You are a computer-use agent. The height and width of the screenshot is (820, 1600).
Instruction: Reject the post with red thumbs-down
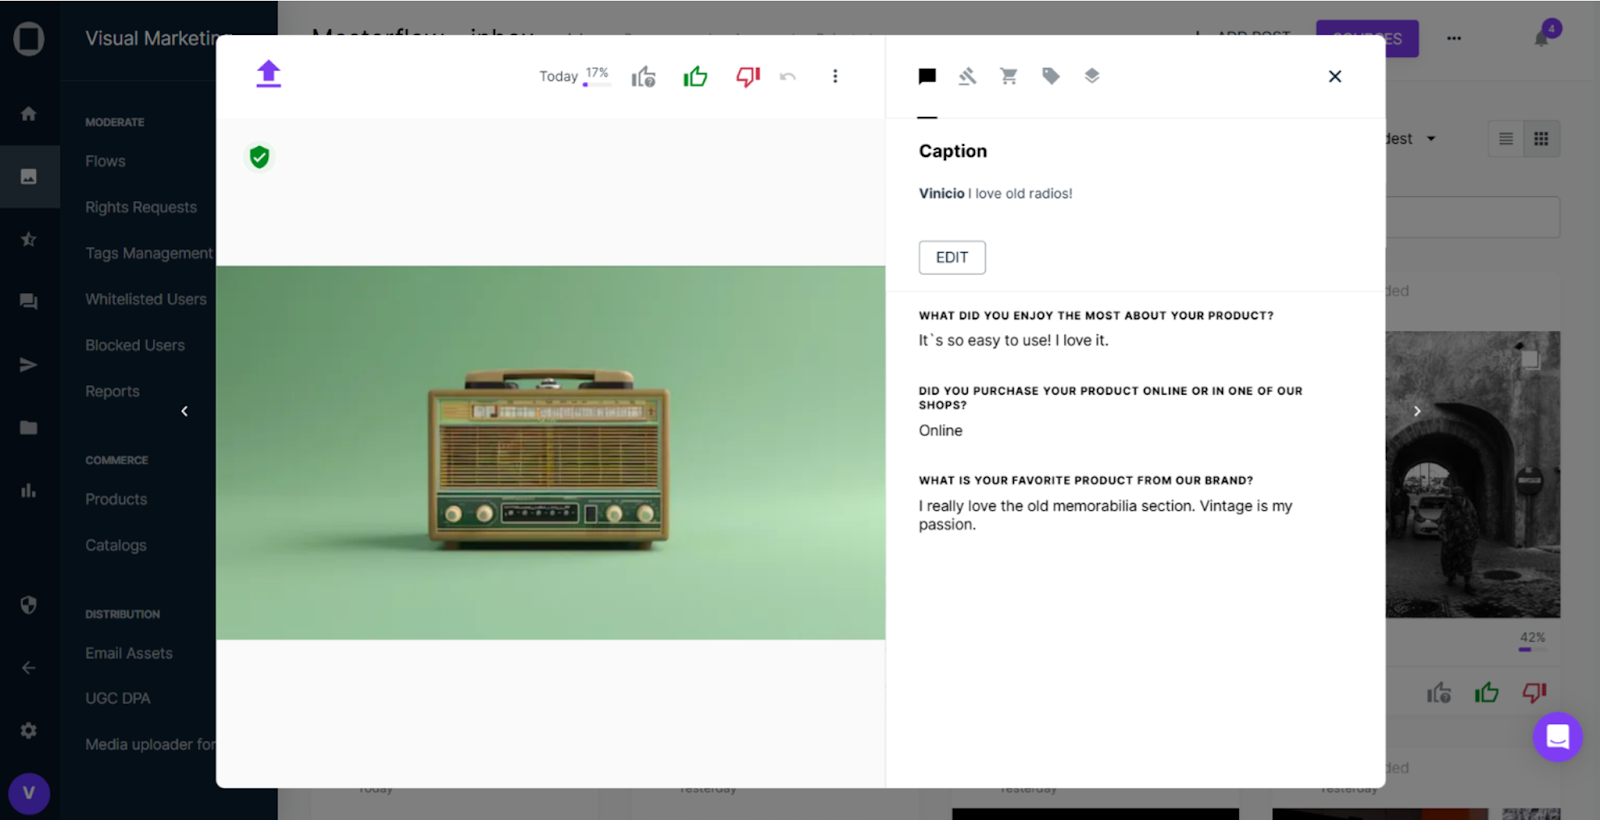coord(748,77)
